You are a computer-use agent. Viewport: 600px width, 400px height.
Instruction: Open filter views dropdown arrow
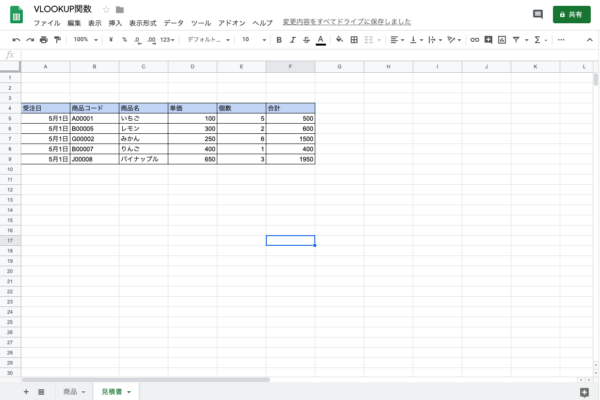tap(527, 40)
